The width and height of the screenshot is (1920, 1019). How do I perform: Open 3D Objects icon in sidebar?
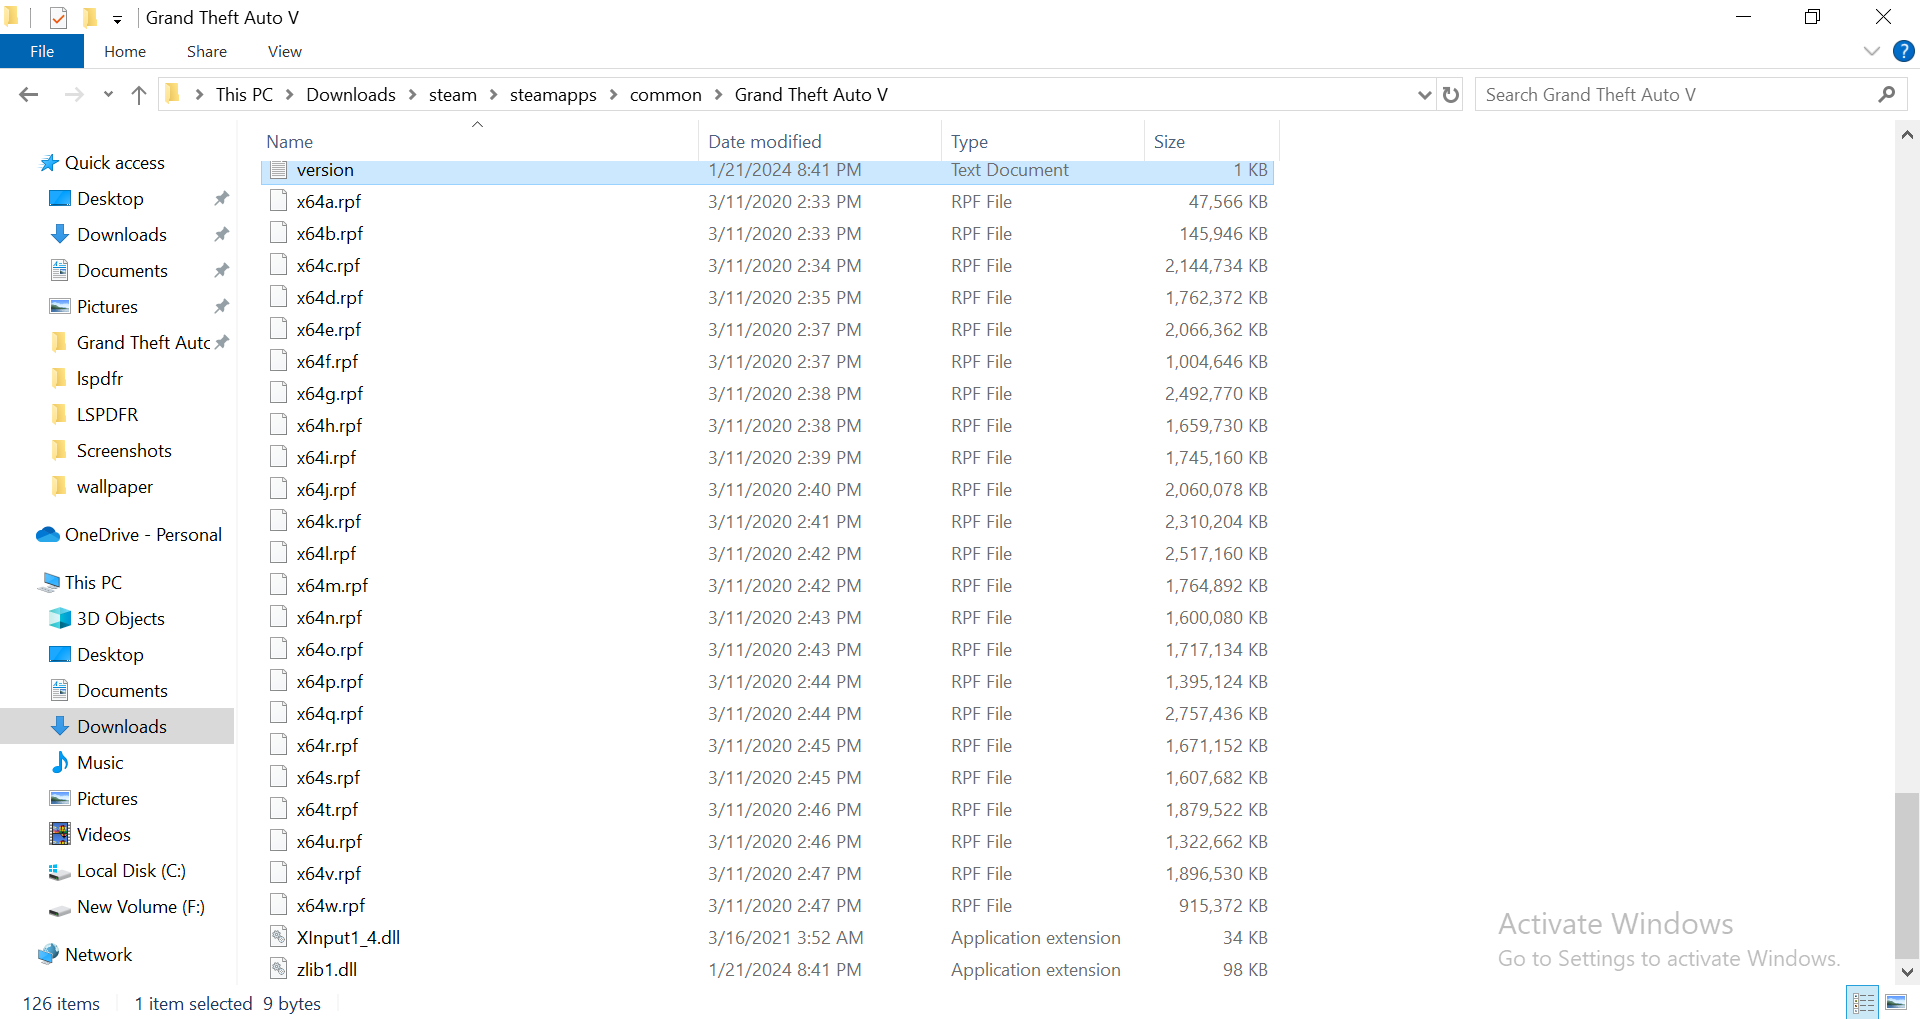60,618
